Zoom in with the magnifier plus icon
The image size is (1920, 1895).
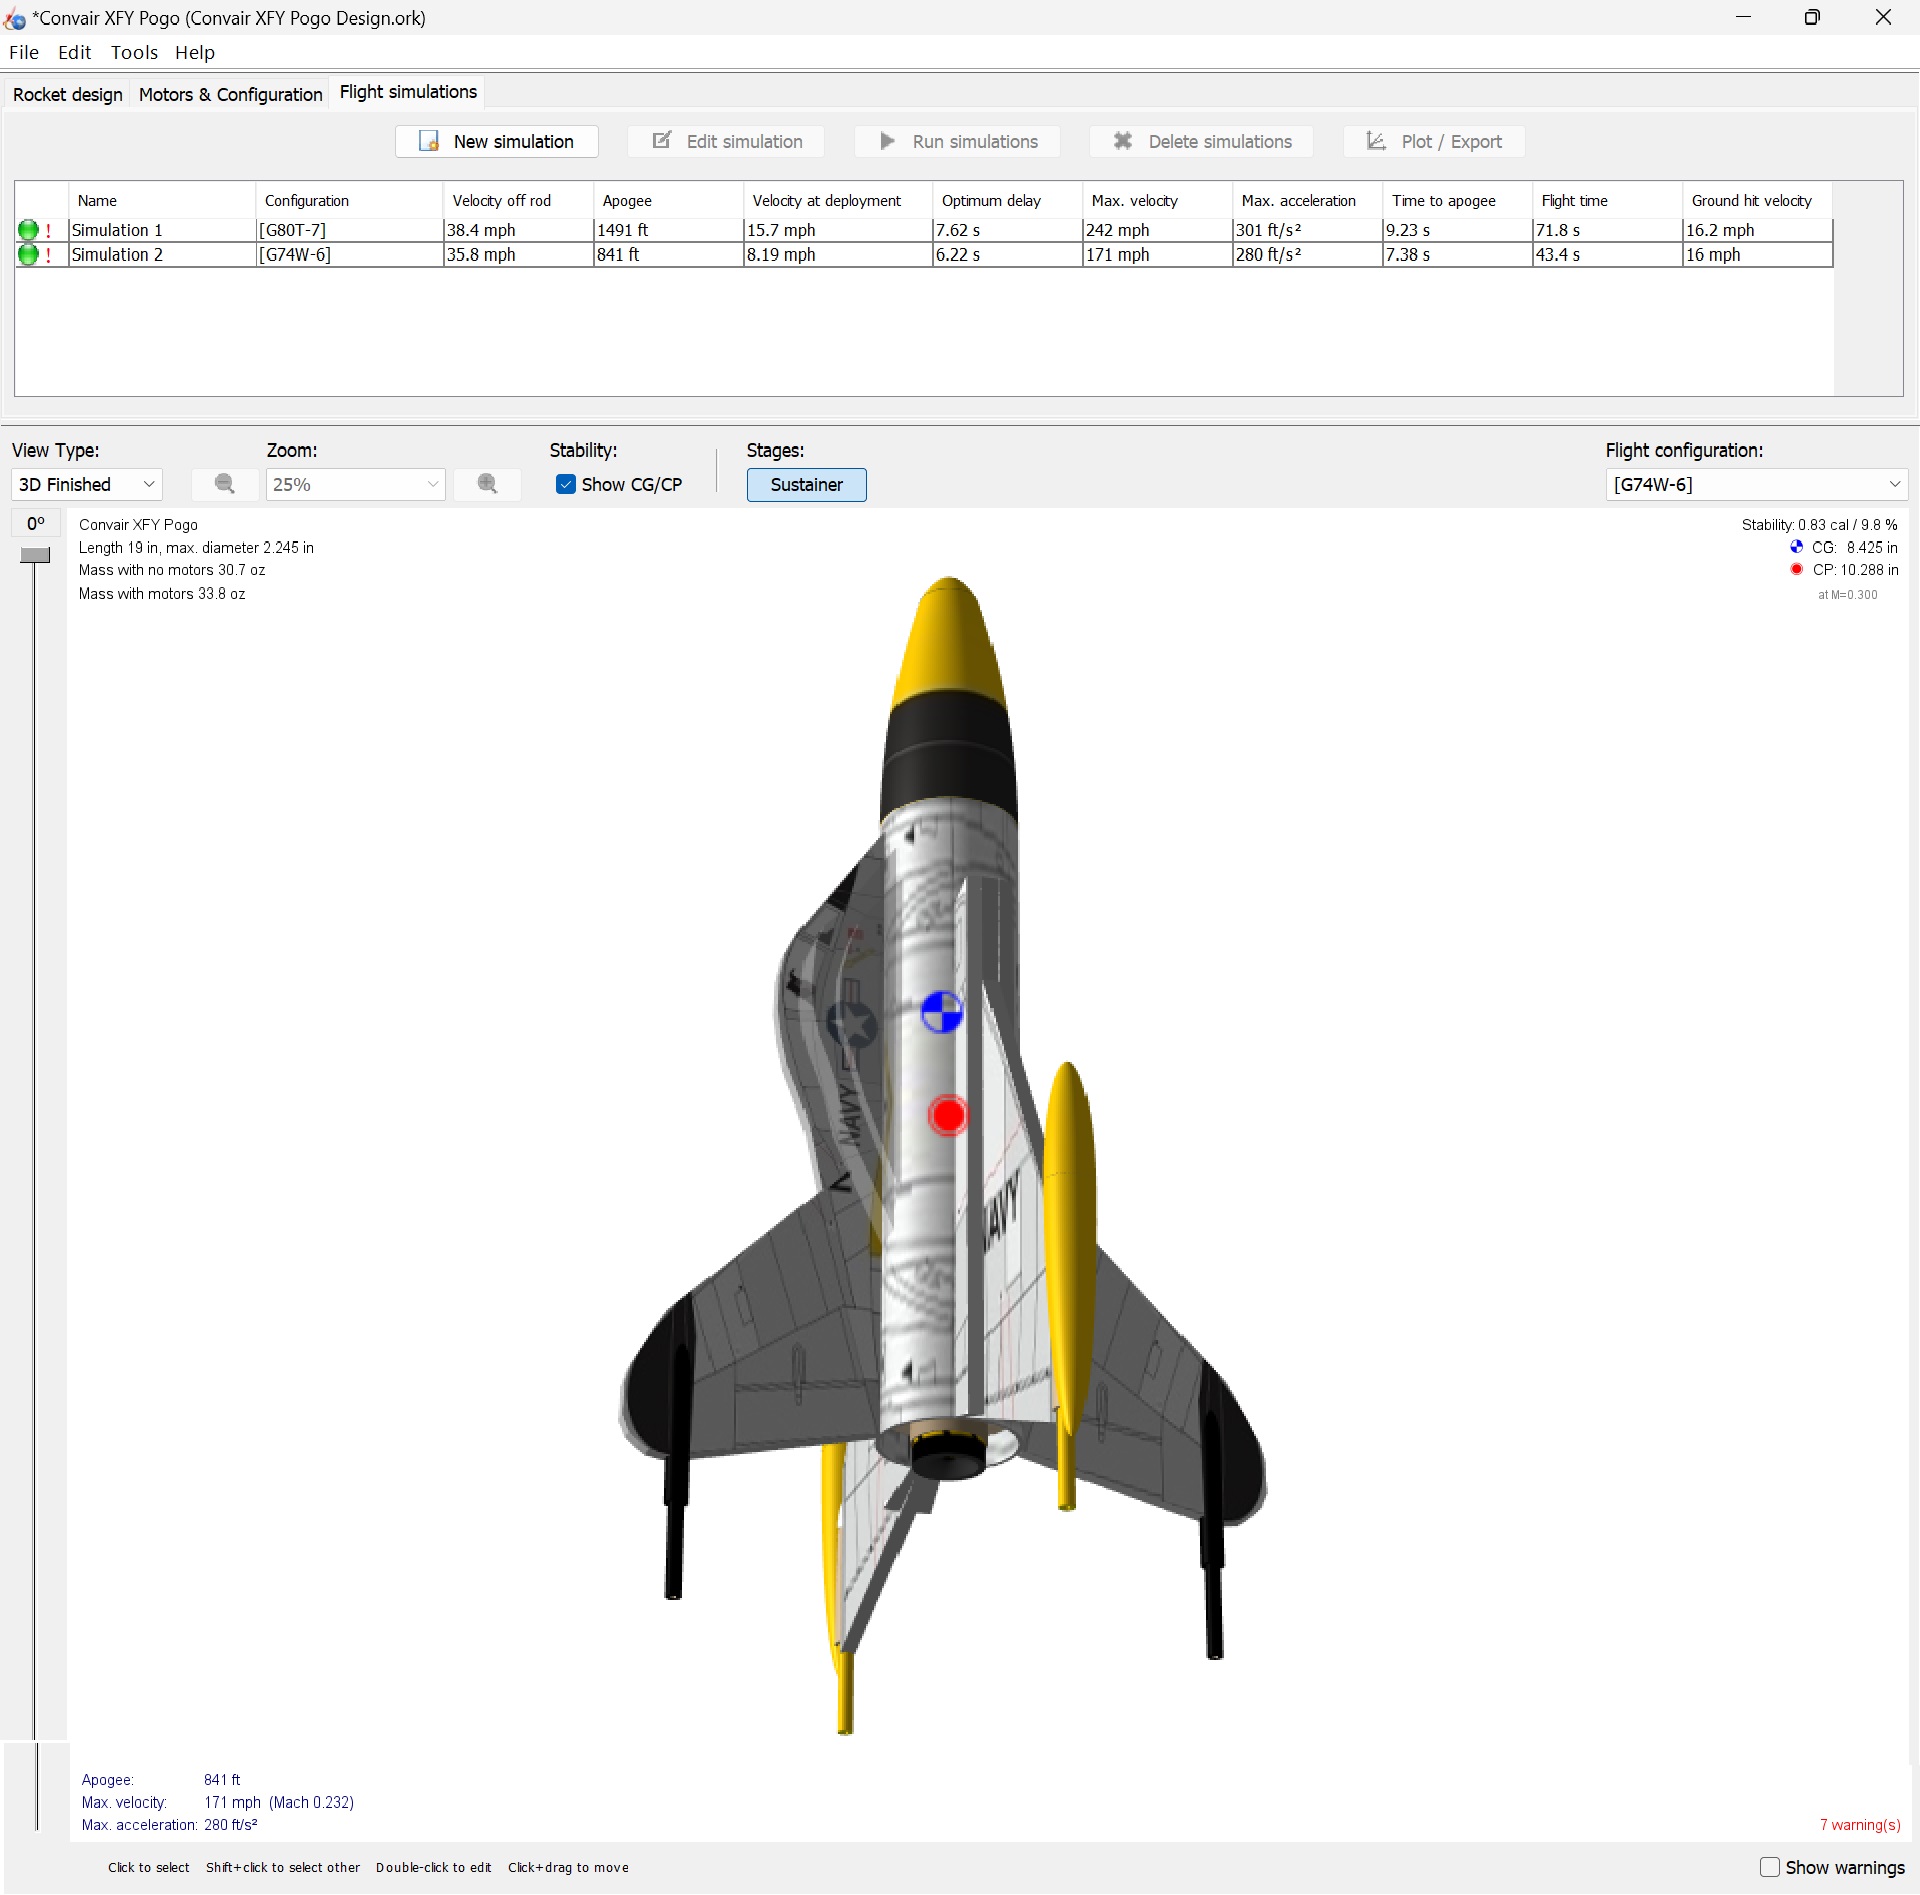click(x=487, y=484)
